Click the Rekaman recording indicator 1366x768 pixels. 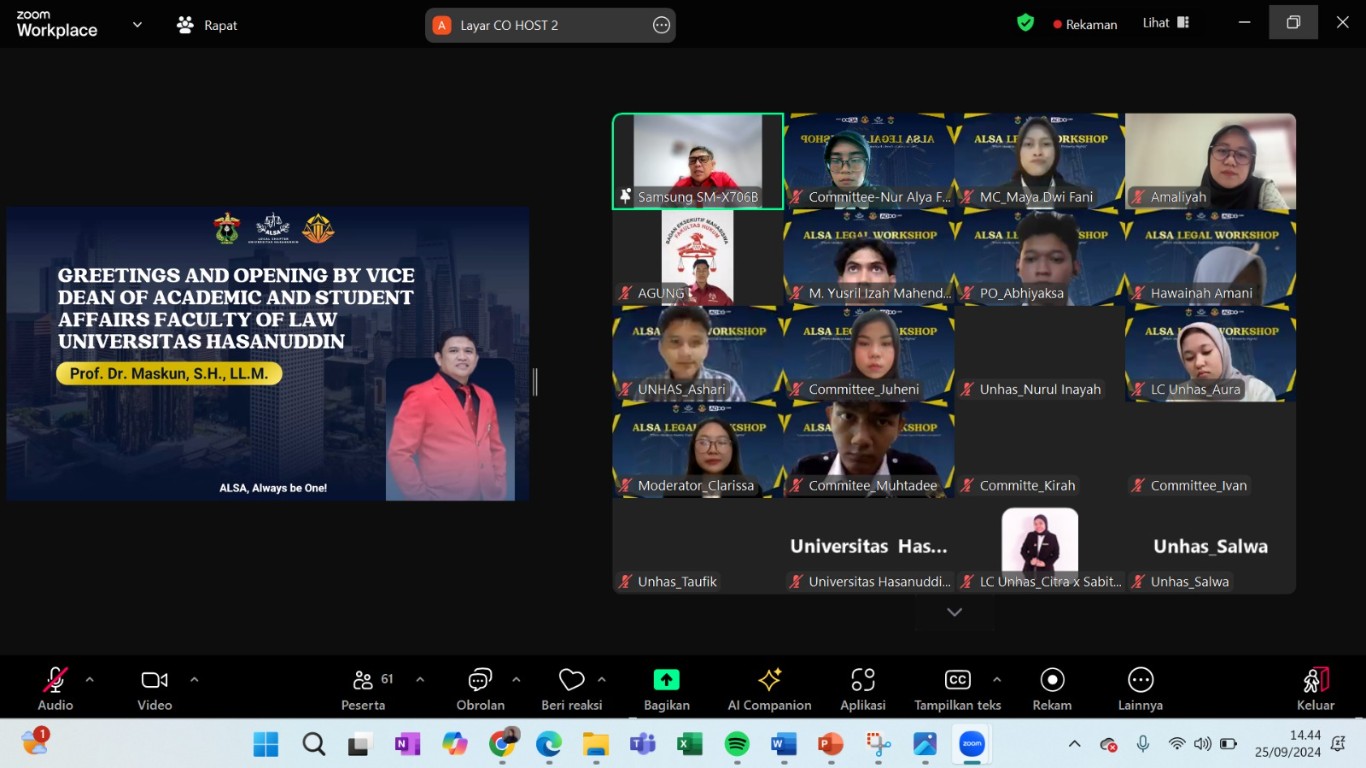1085,24
